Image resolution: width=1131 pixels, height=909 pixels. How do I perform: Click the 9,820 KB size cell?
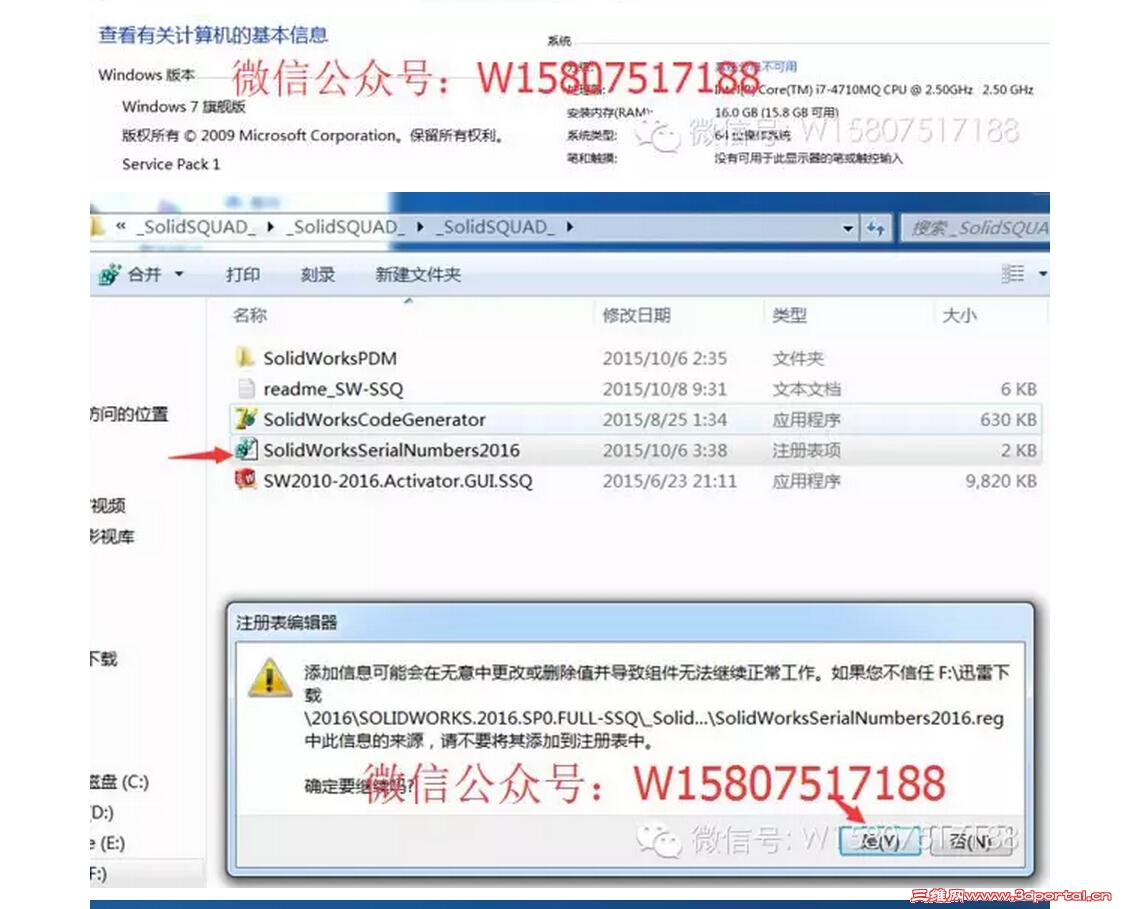point(1001,481)
